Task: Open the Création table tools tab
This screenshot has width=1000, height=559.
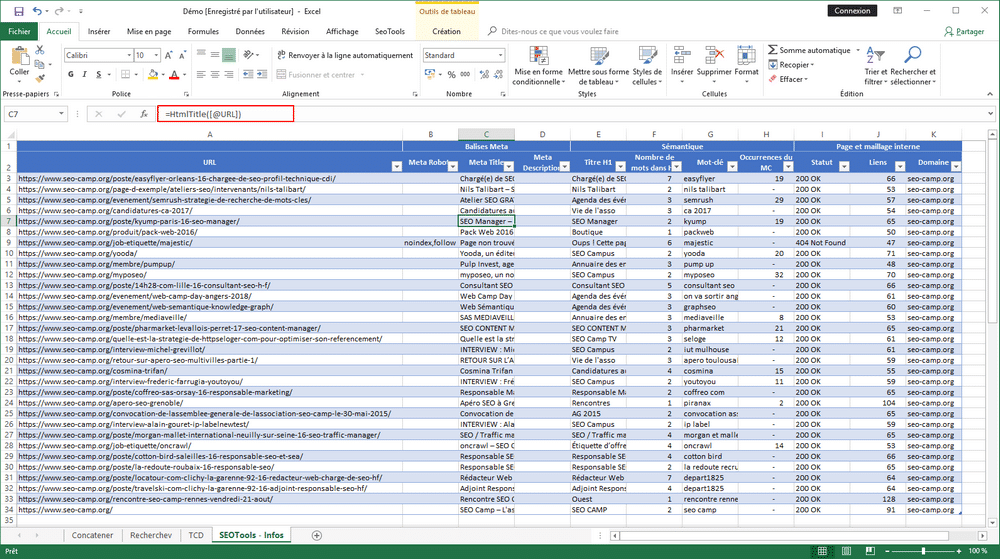Action: (446, 31)
